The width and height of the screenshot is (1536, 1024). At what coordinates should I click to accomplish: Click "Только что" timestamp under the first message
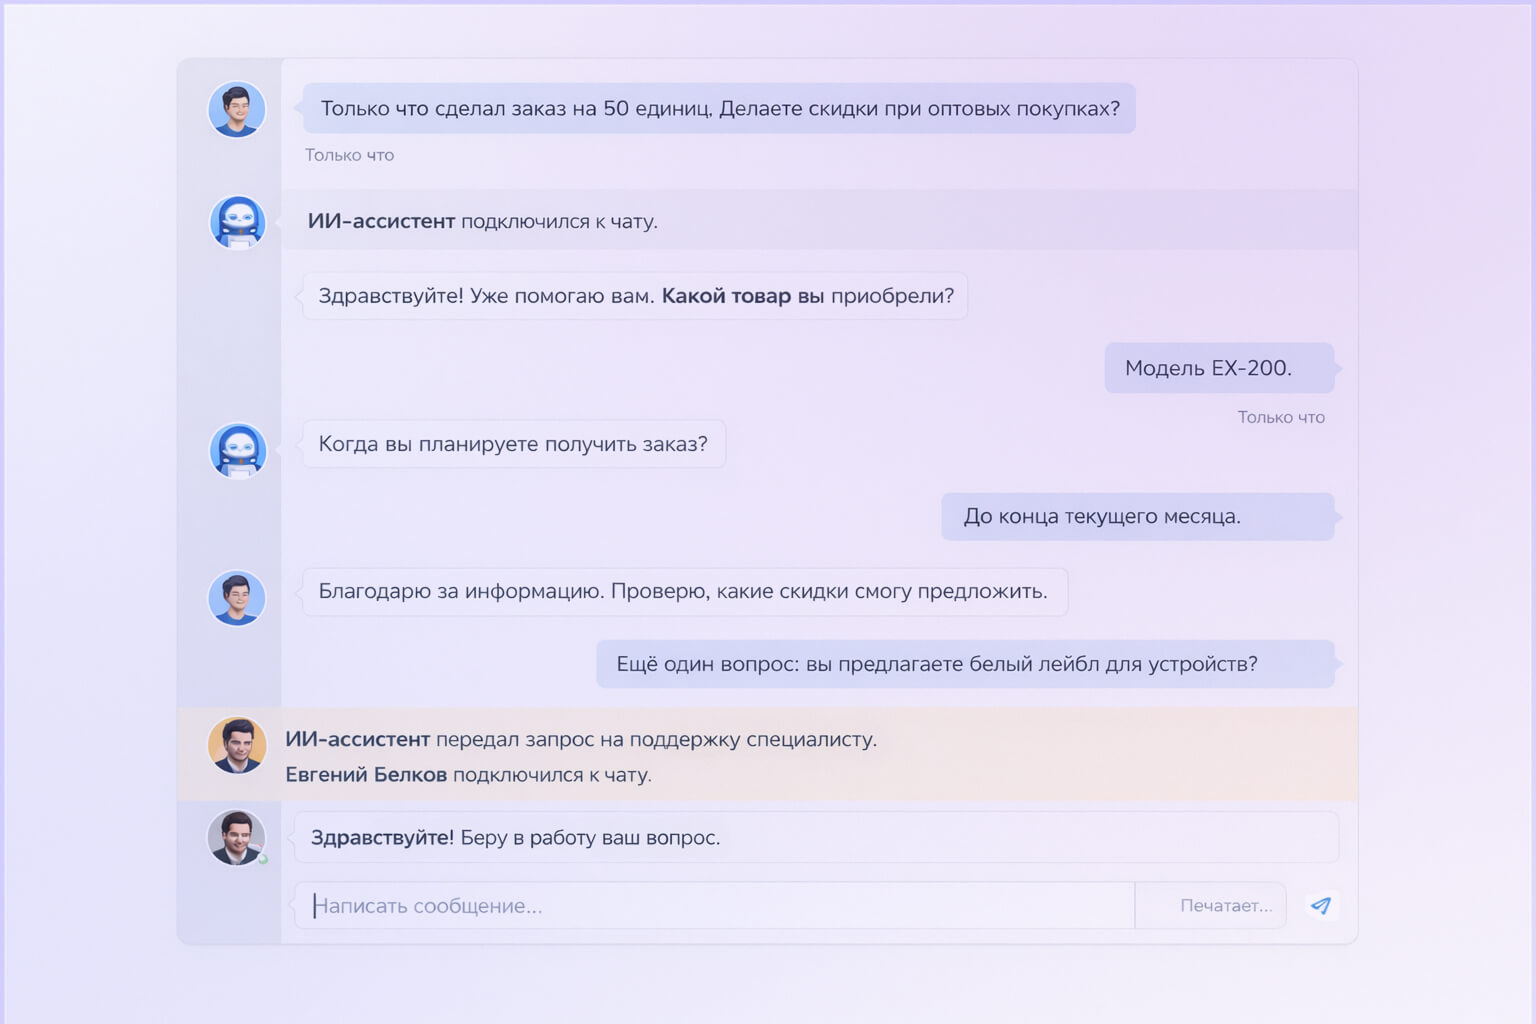point(349,155)
